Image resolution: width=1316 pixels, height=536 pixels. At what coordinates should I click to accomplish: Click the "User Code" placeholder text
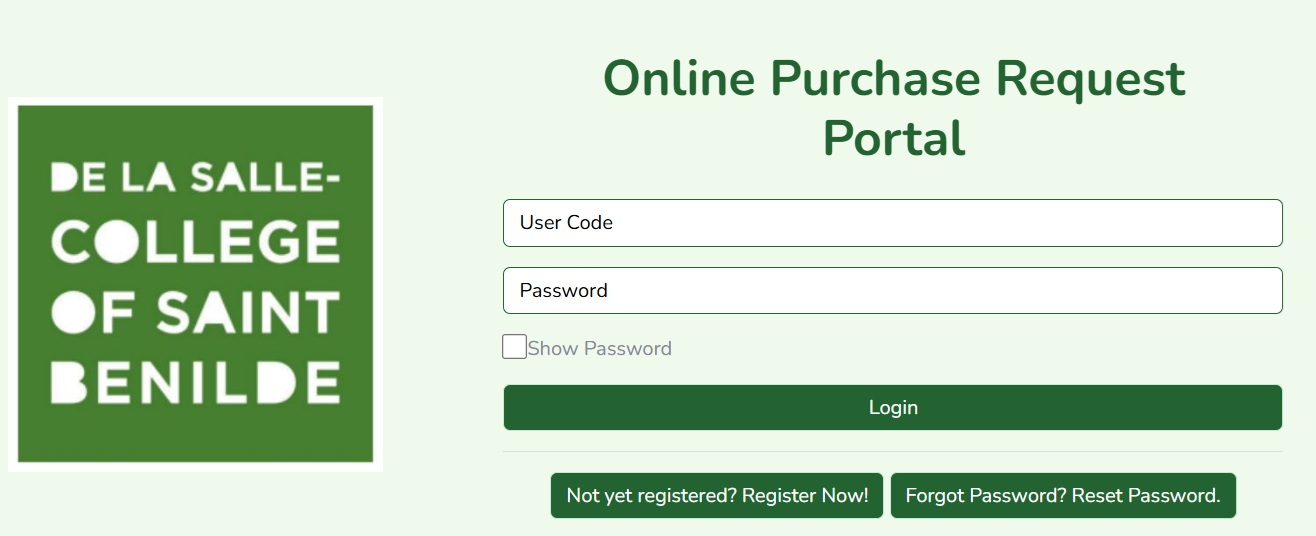pyautogui.click(x=566, y=223)
